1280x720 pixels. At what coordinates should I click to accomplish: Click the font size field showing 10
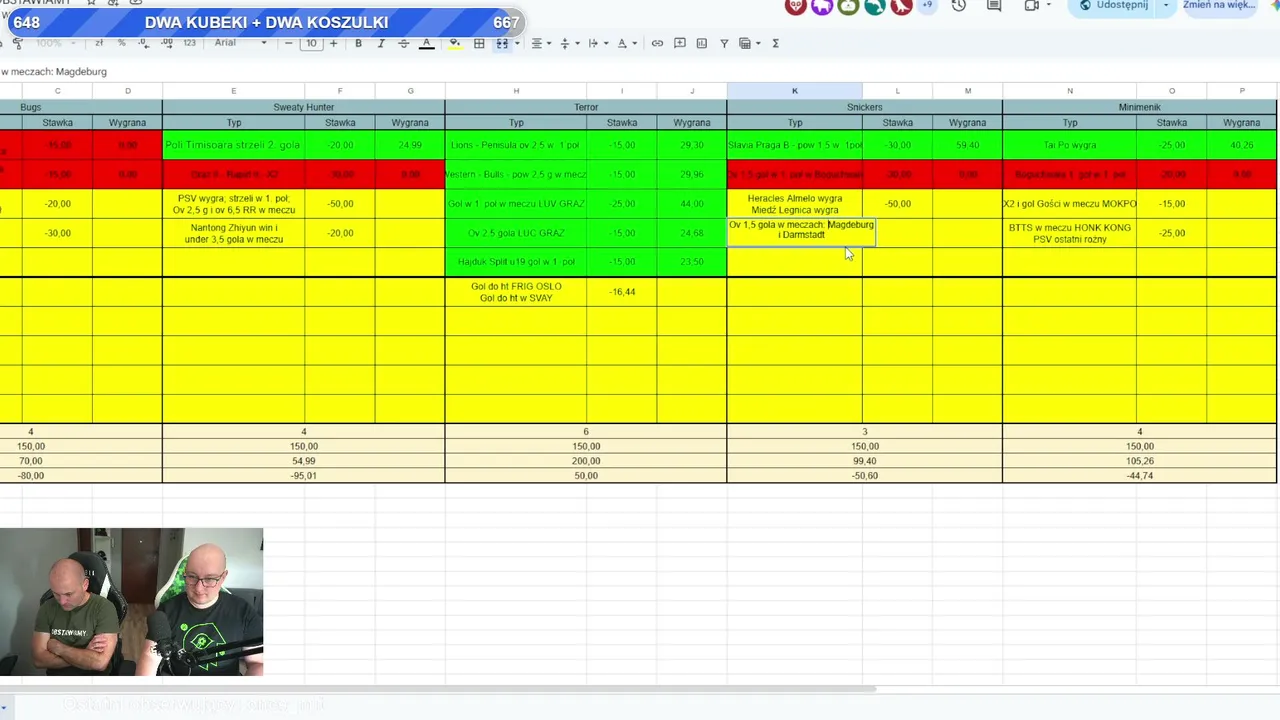[311, 43]
